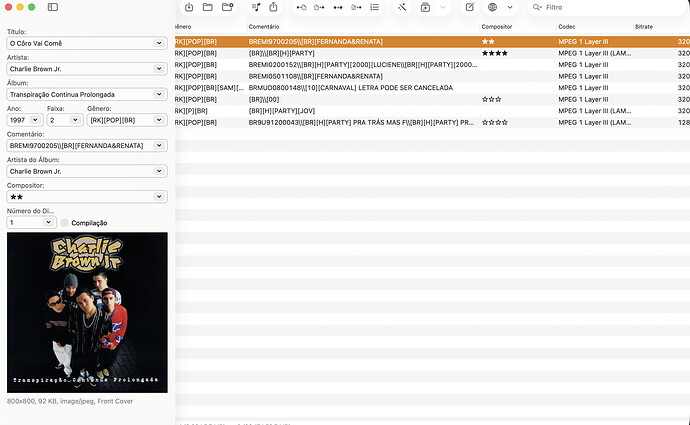Expand the Artista do Álbum dropdown arrow
Viewport: 690px width, 425px height.
click(159, 171)
